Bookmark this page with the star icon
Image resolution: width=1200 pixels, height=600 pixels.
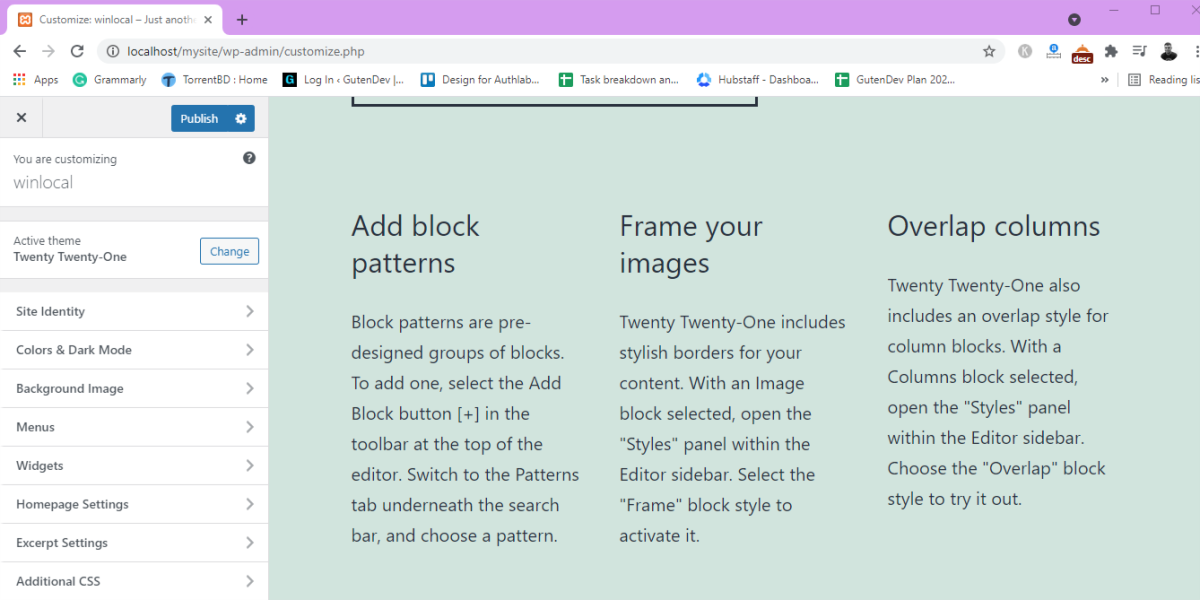coord(989,51)
